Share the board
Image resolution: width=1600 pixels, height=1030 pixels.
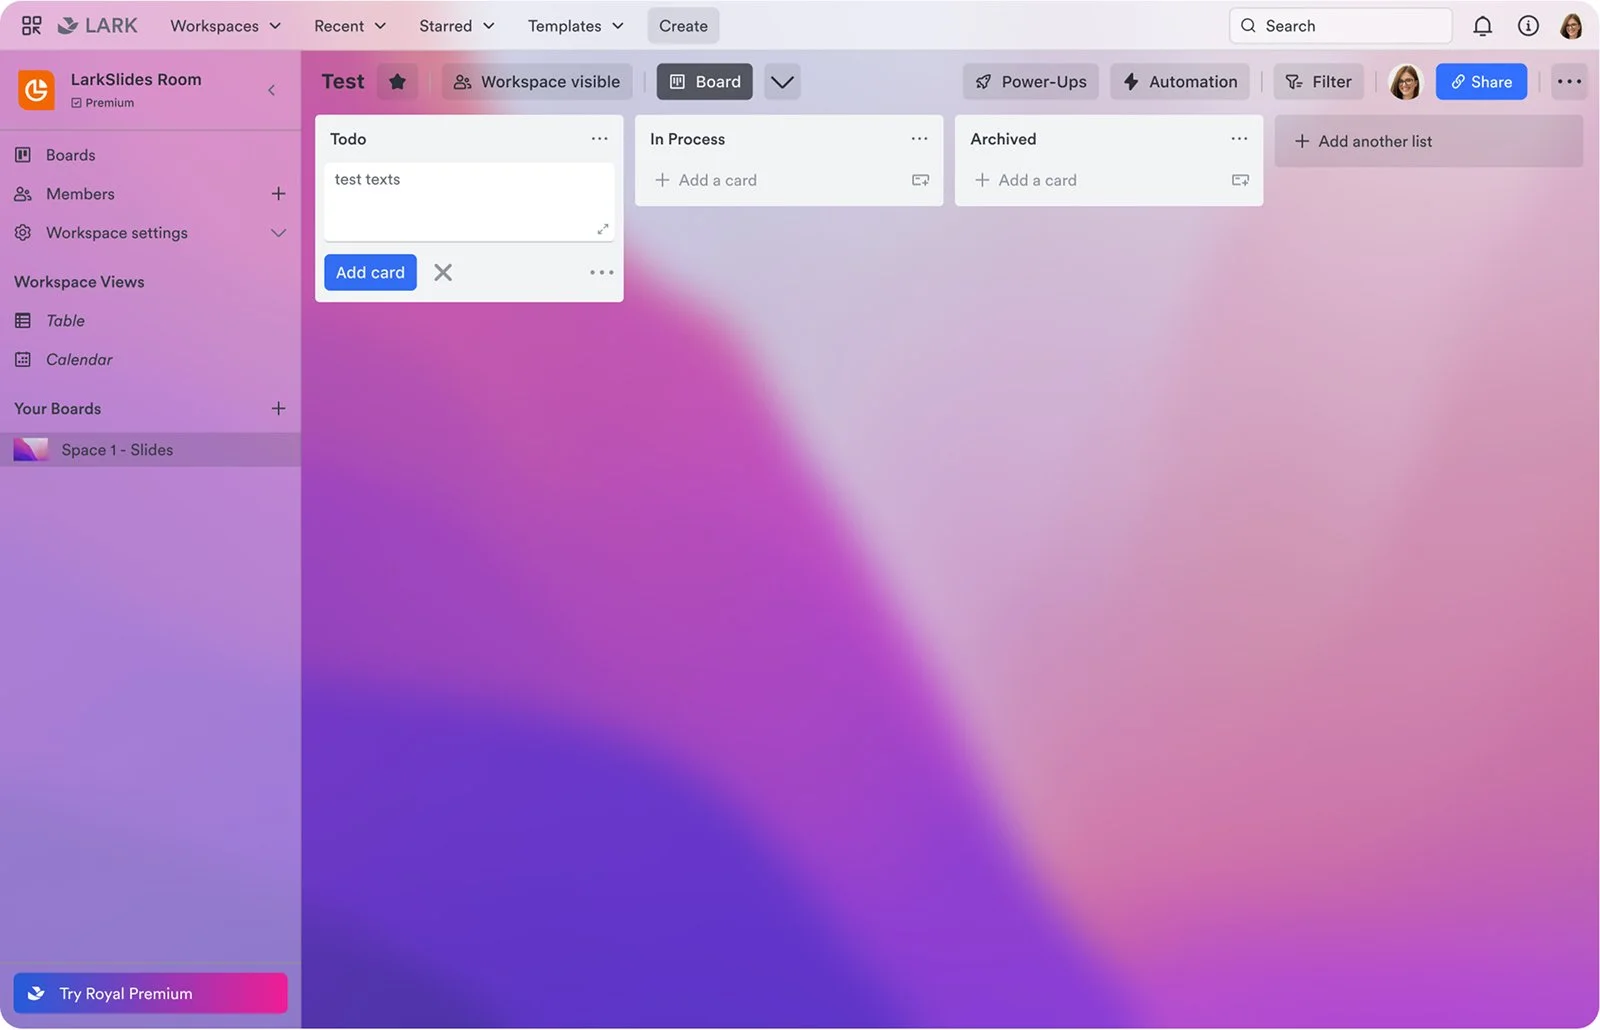click(x=1481, y=82)
